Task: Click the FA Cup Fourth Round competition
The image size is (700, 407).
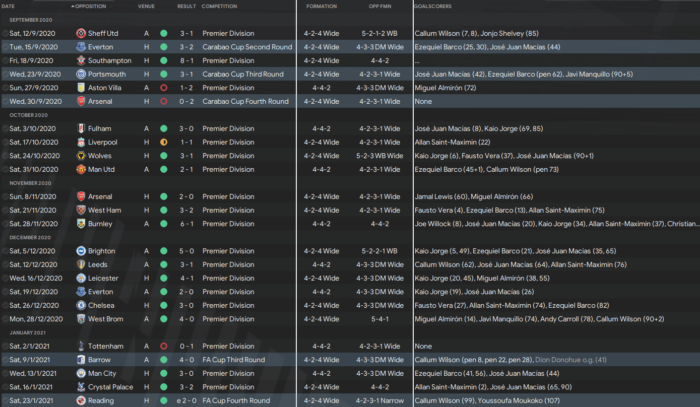Action: tap(236, 401)
